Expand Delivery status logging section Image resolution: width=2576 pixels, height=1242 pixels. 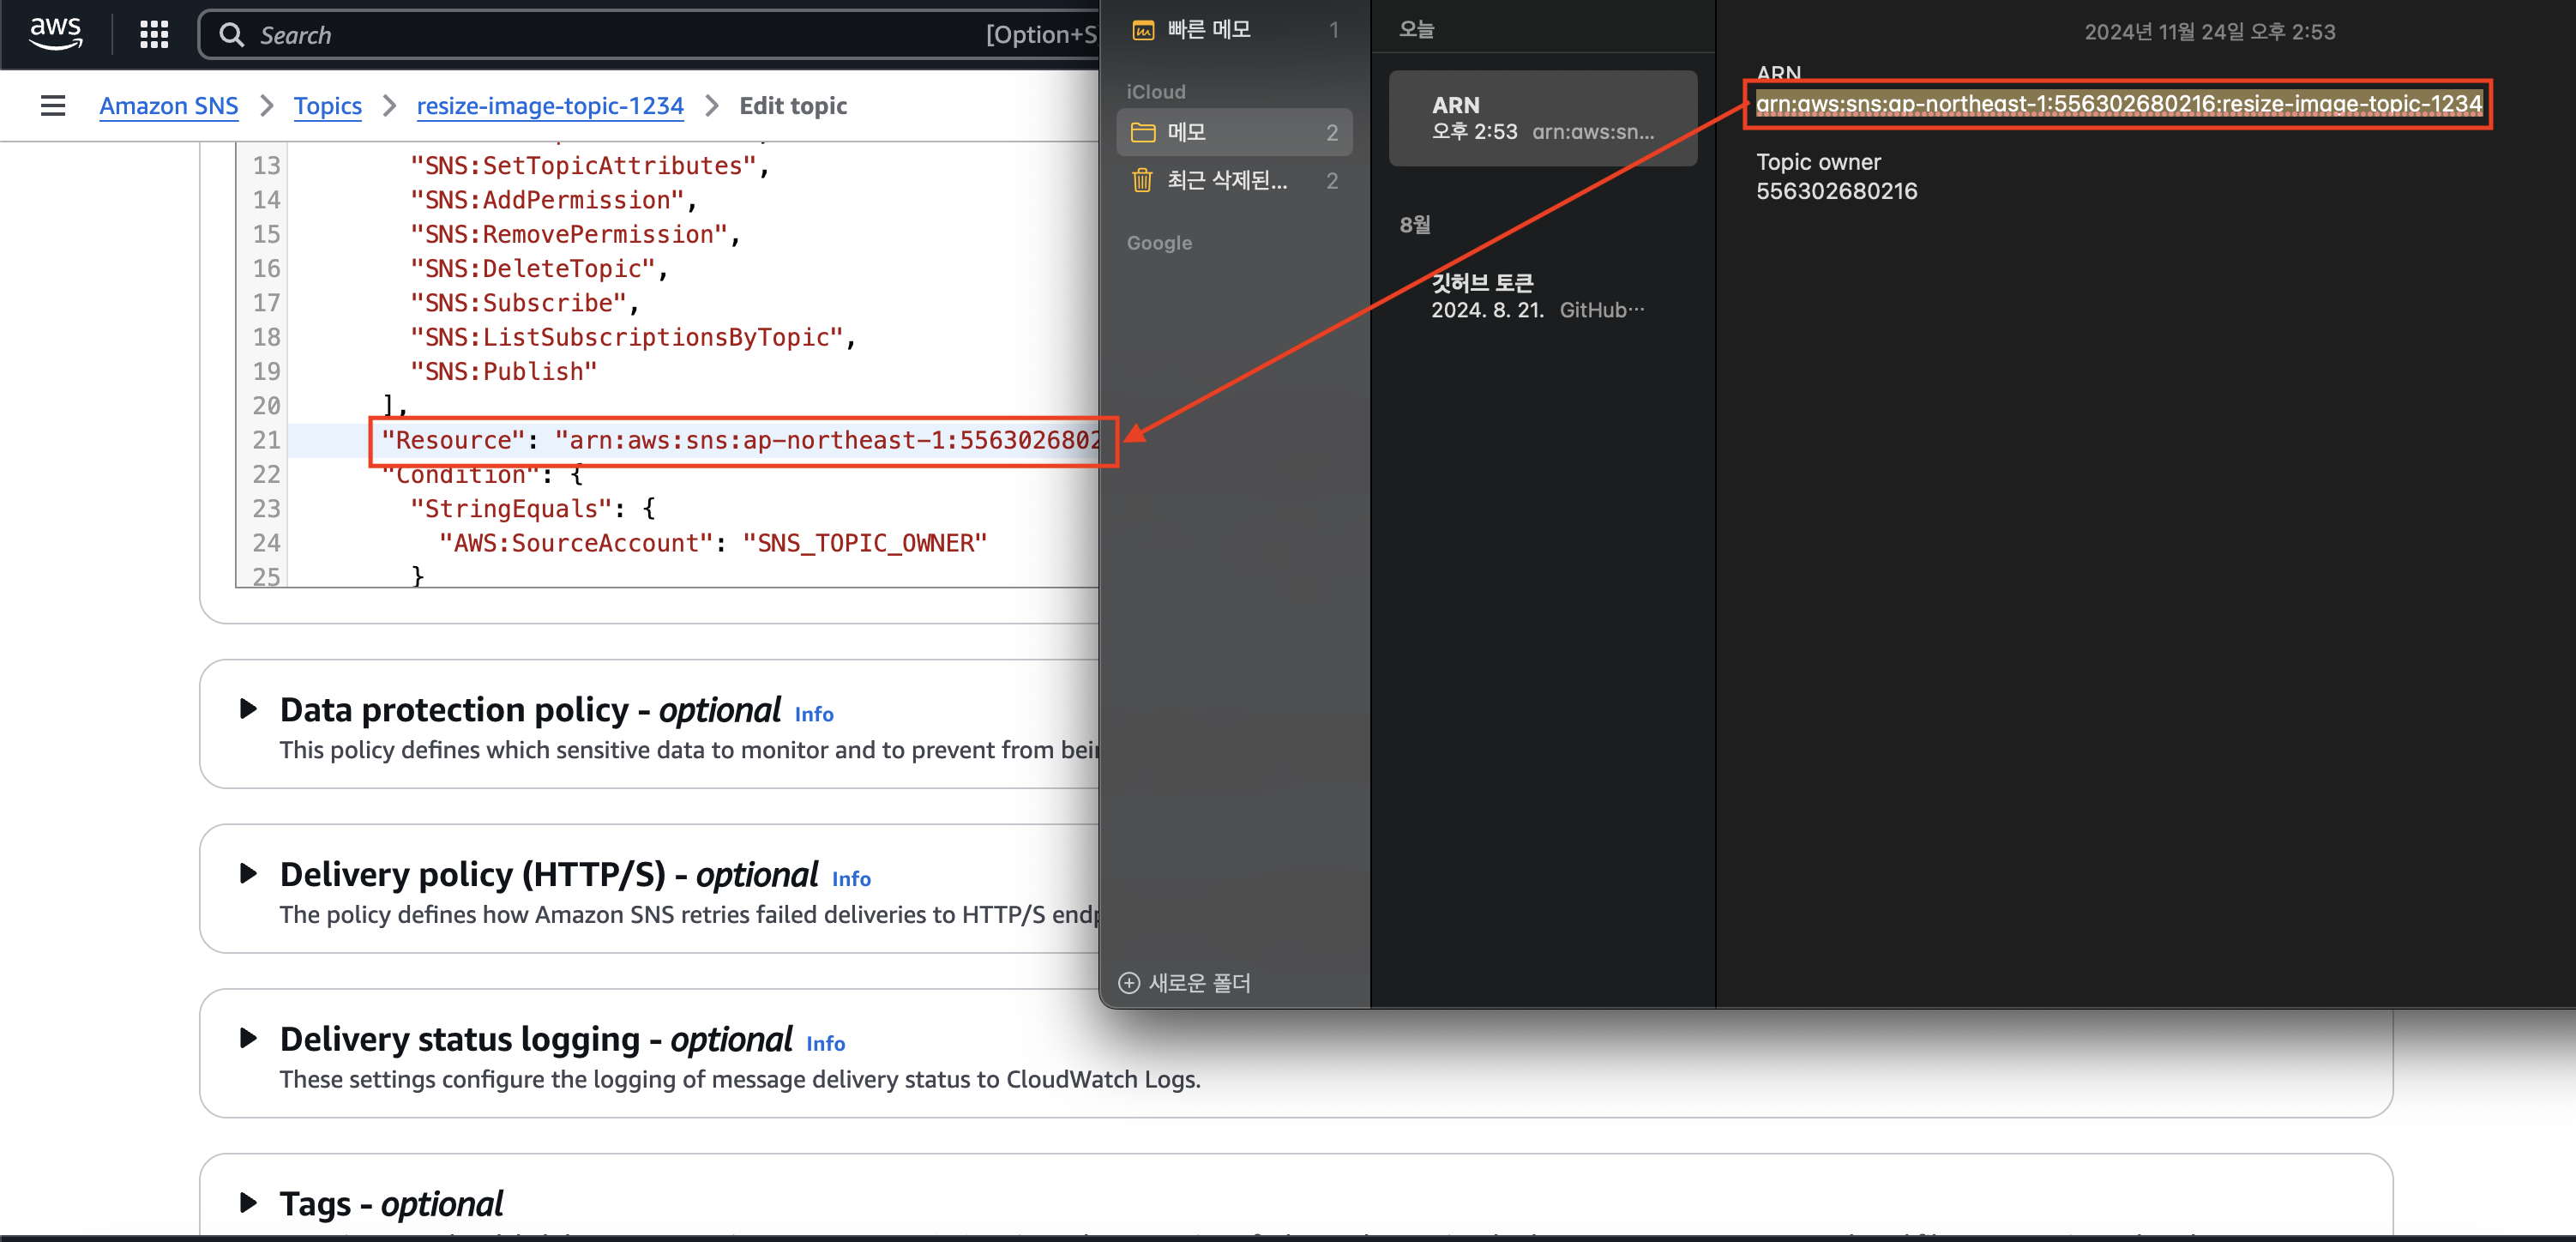(x=249, y=1039)
